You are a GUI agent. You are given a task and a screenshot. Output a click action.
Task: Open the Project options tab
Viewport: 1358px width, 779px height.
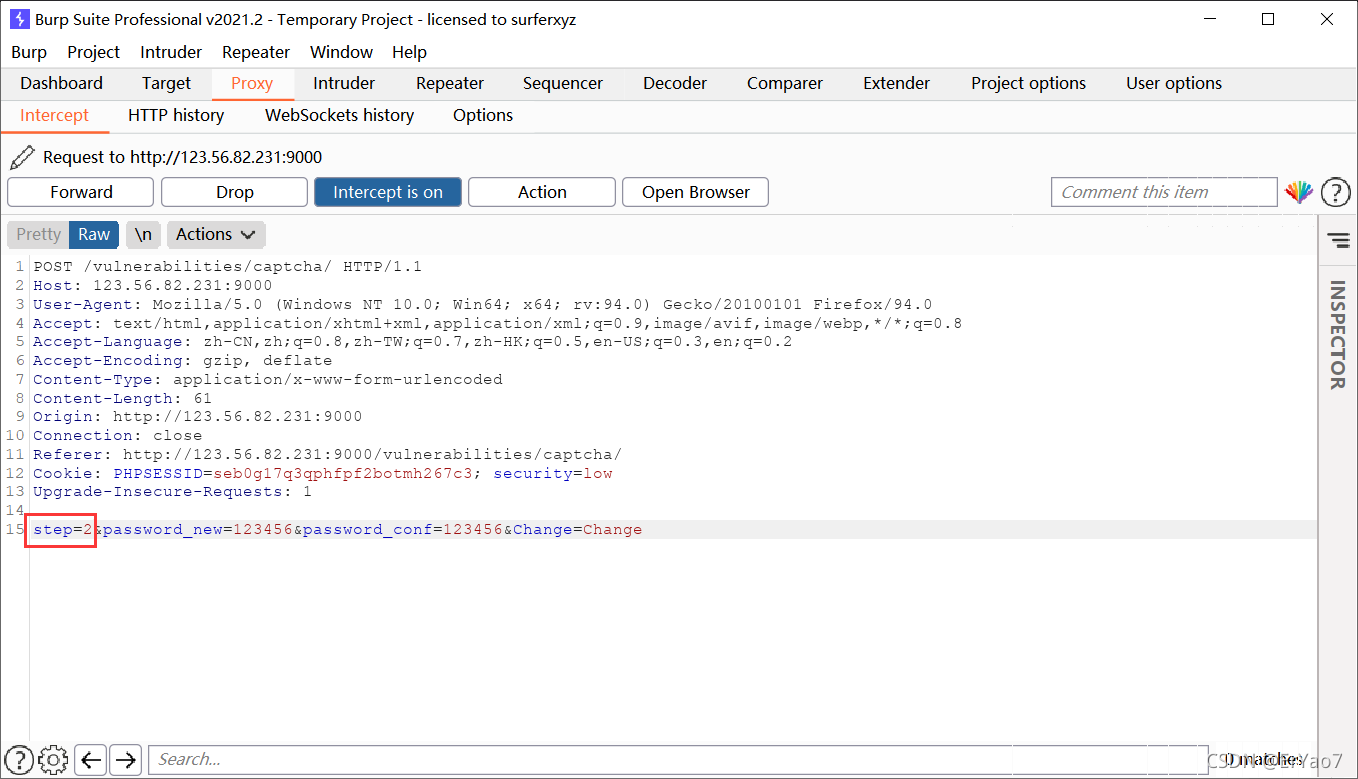pyautogui.click(x=1028, y=83)
